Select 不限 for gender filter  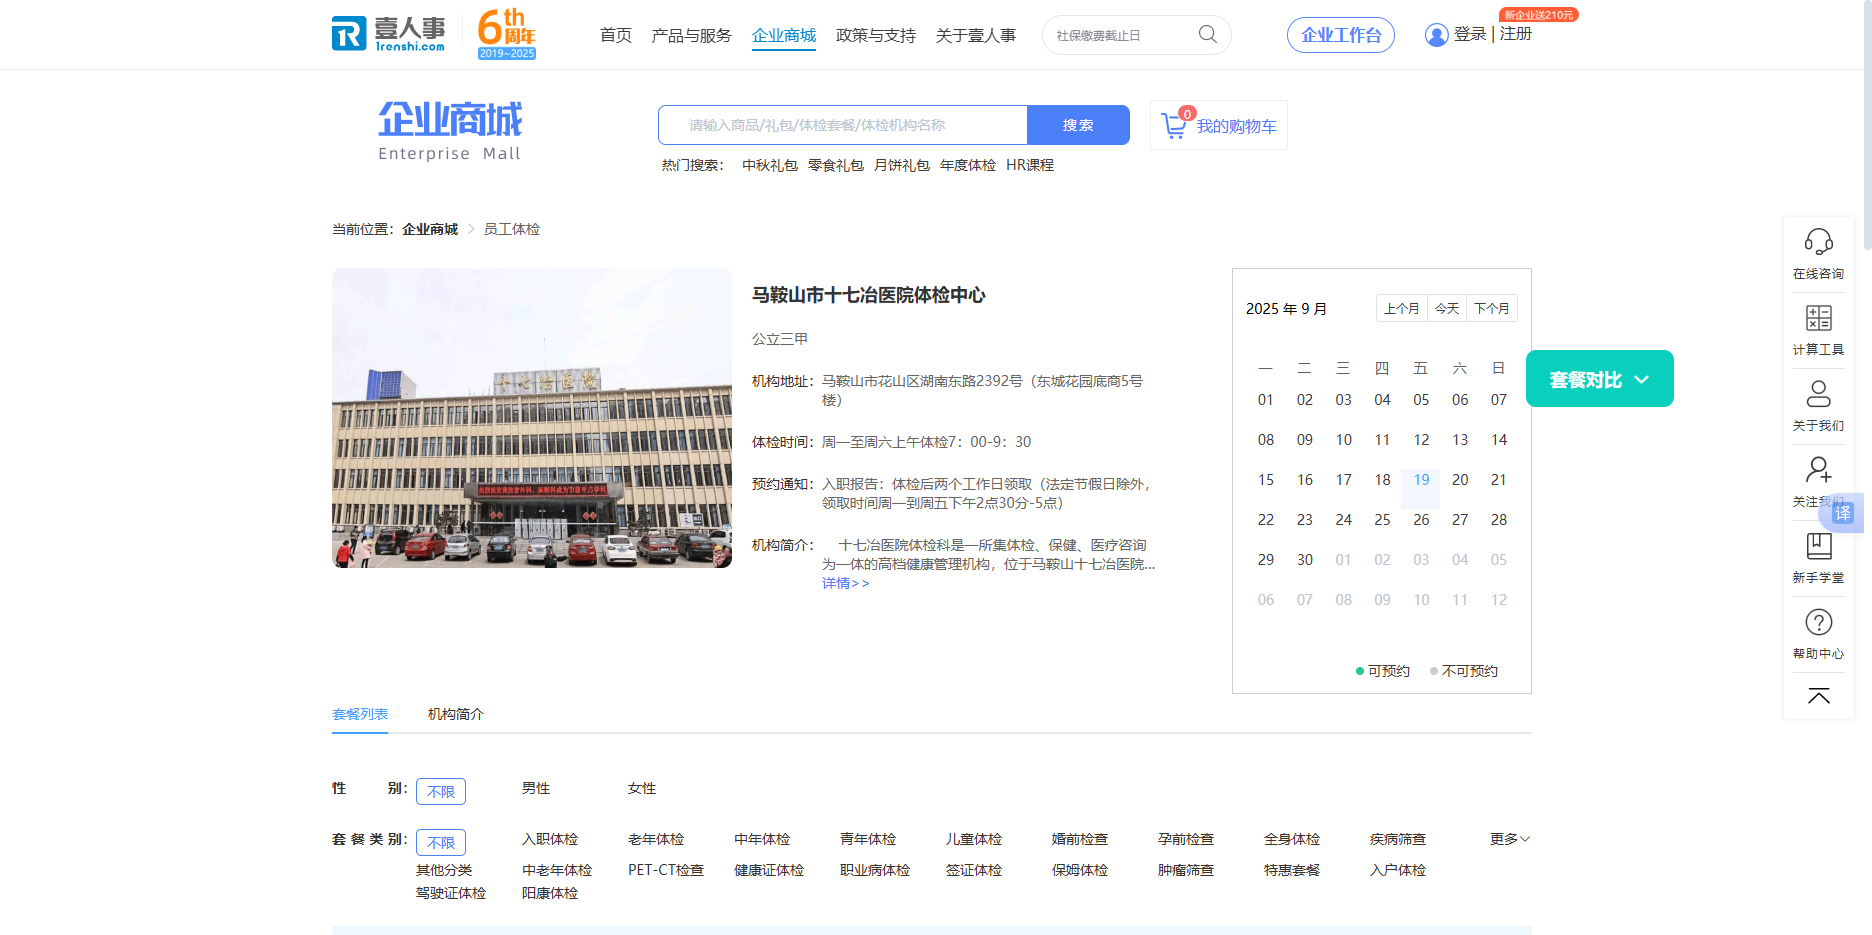(x=441, y=791)
